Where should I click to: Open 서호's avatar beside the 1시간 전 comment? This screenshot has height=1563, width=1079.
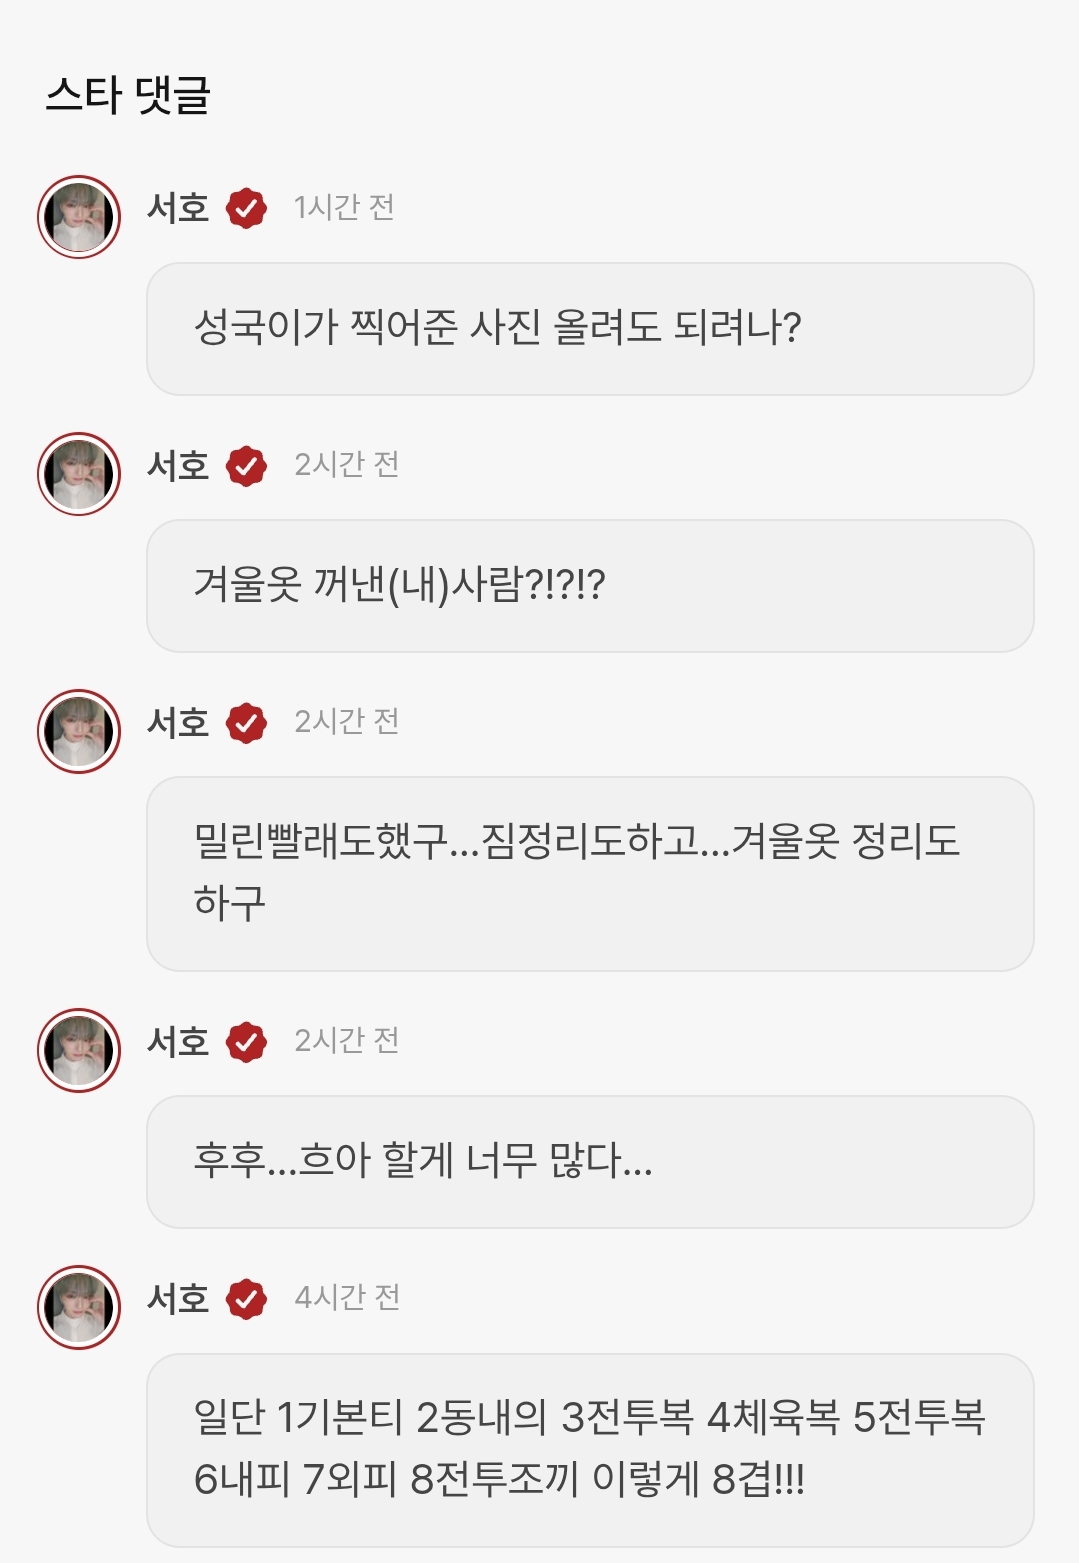coord(79,217)
